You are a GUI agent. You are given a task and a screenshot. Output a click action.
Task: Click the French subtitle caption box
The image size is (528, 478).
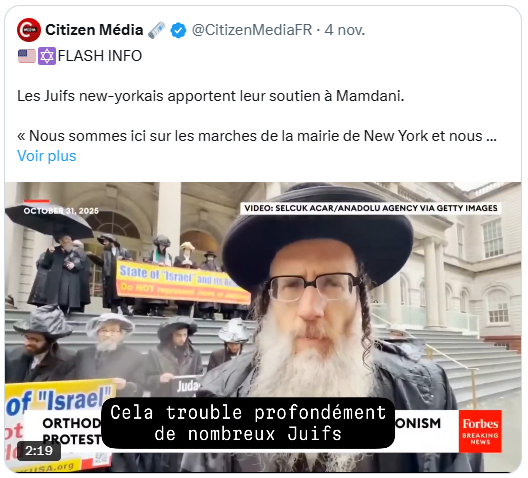[248, 423]
